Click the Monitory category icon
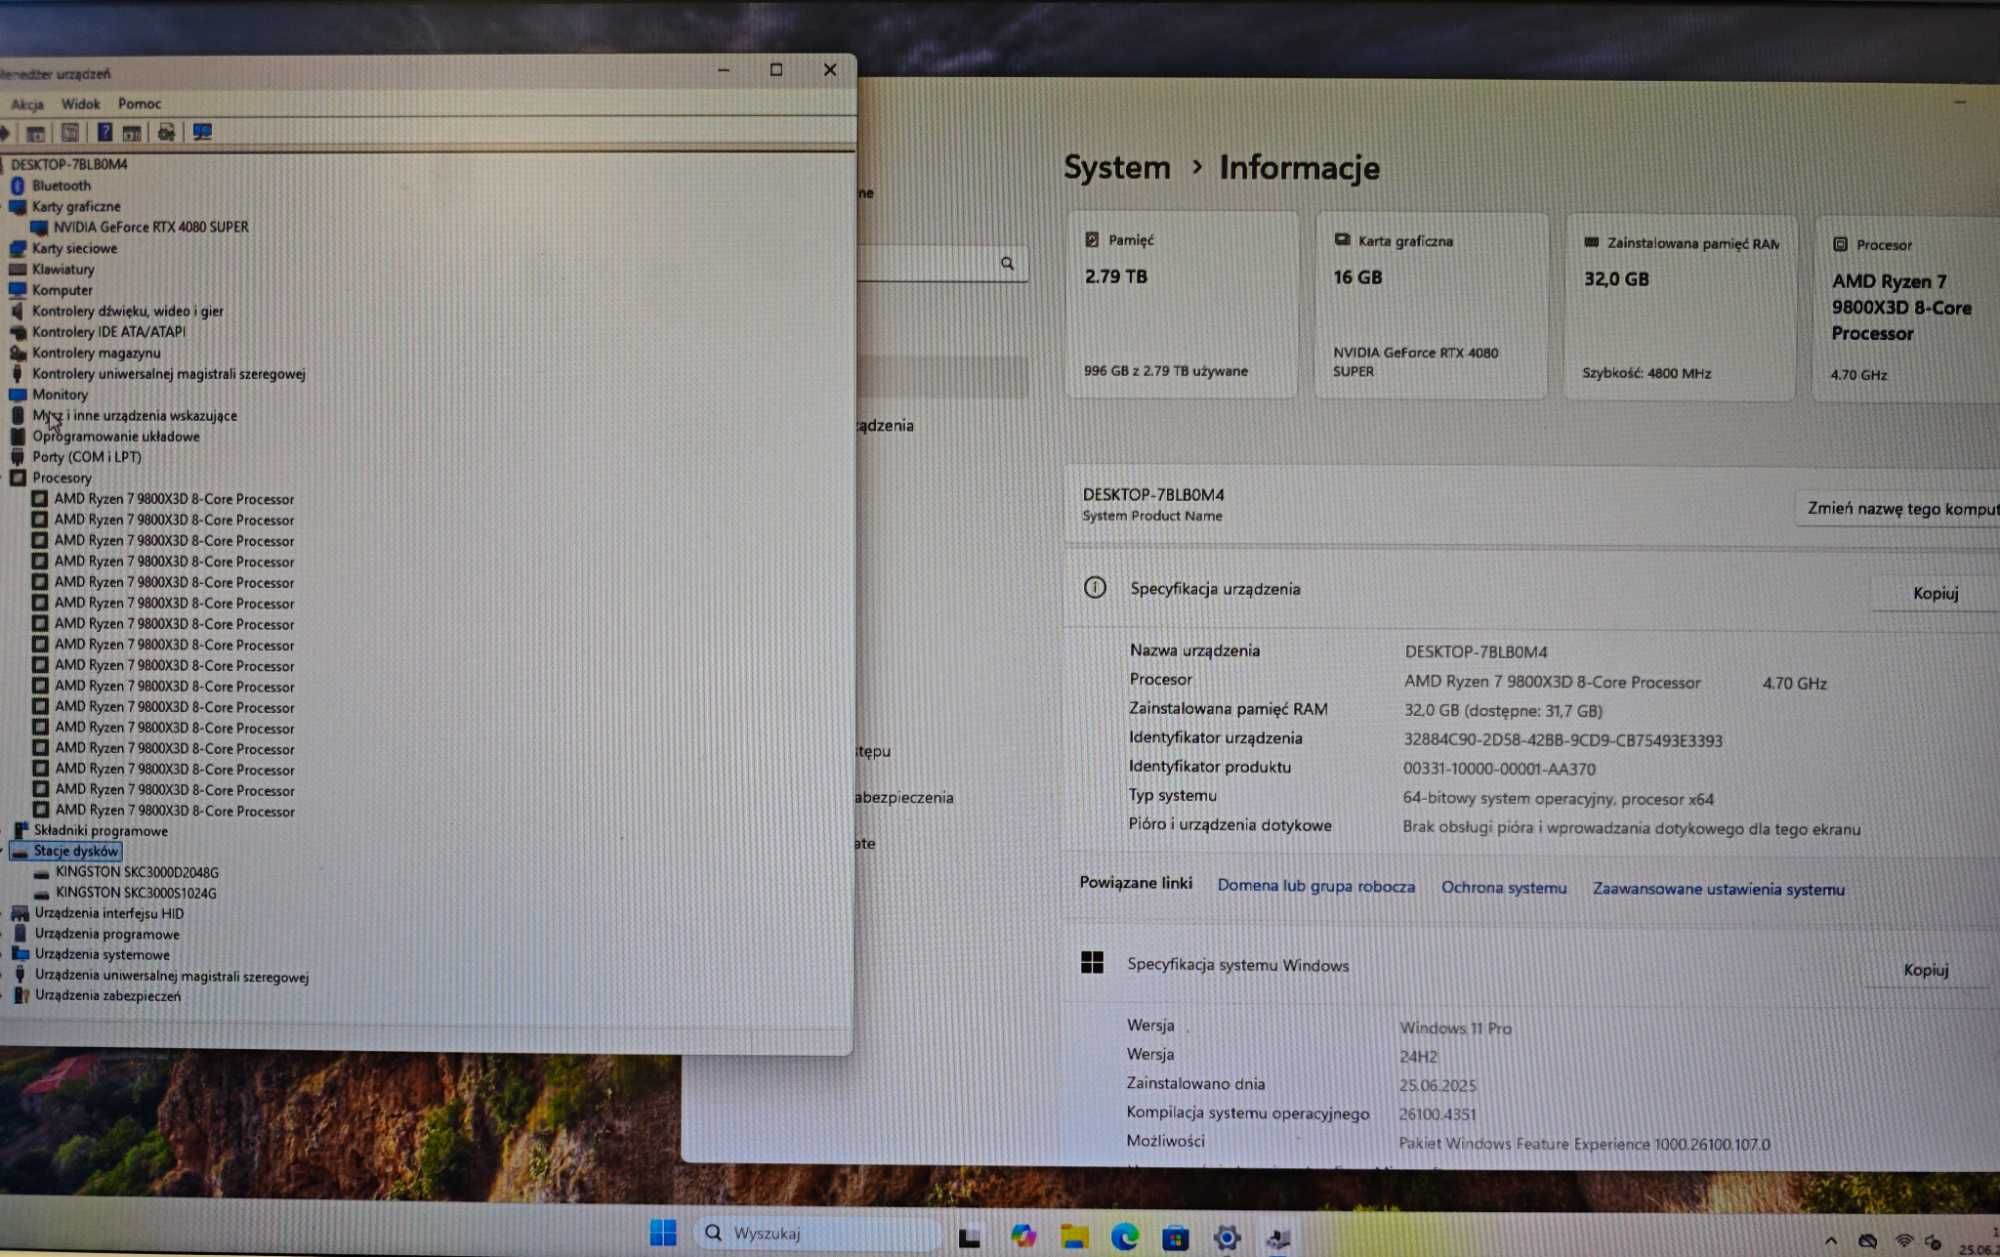Screen dimensions: 2000x1257 [17, 394]
